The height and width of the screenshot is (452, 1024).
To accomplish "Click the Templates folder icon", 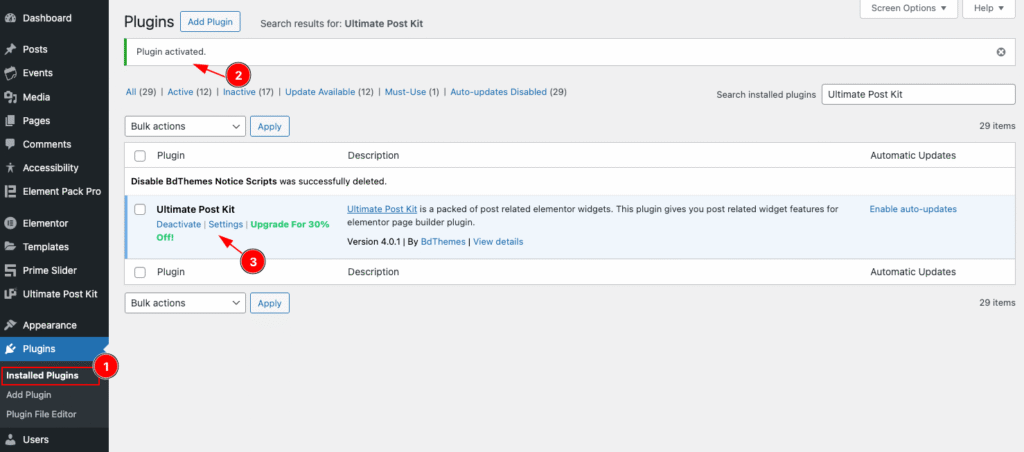I will click(x=10, y=246).
